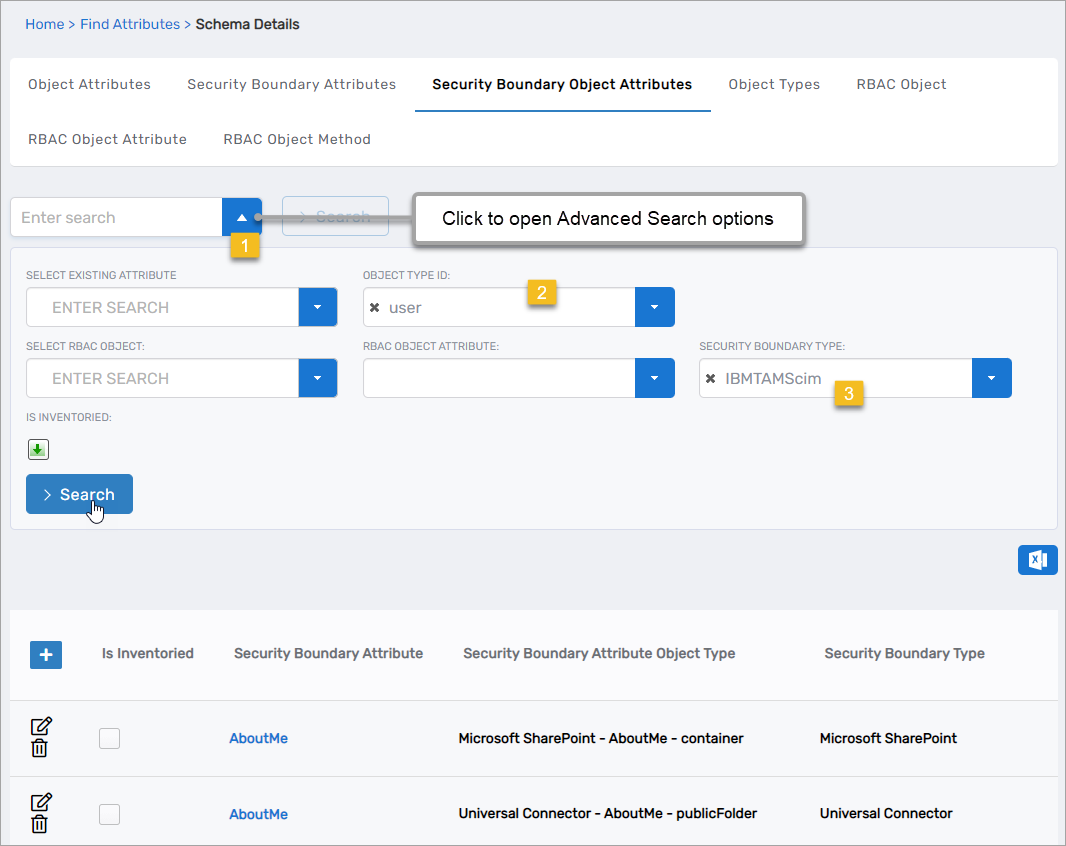
Task: Remove the user object type value
Action: 374,308
